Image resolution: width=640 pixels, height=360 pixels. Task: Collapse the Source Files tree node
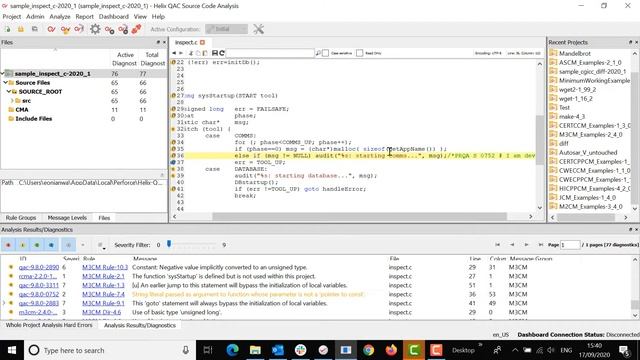[x=6, y=82]
